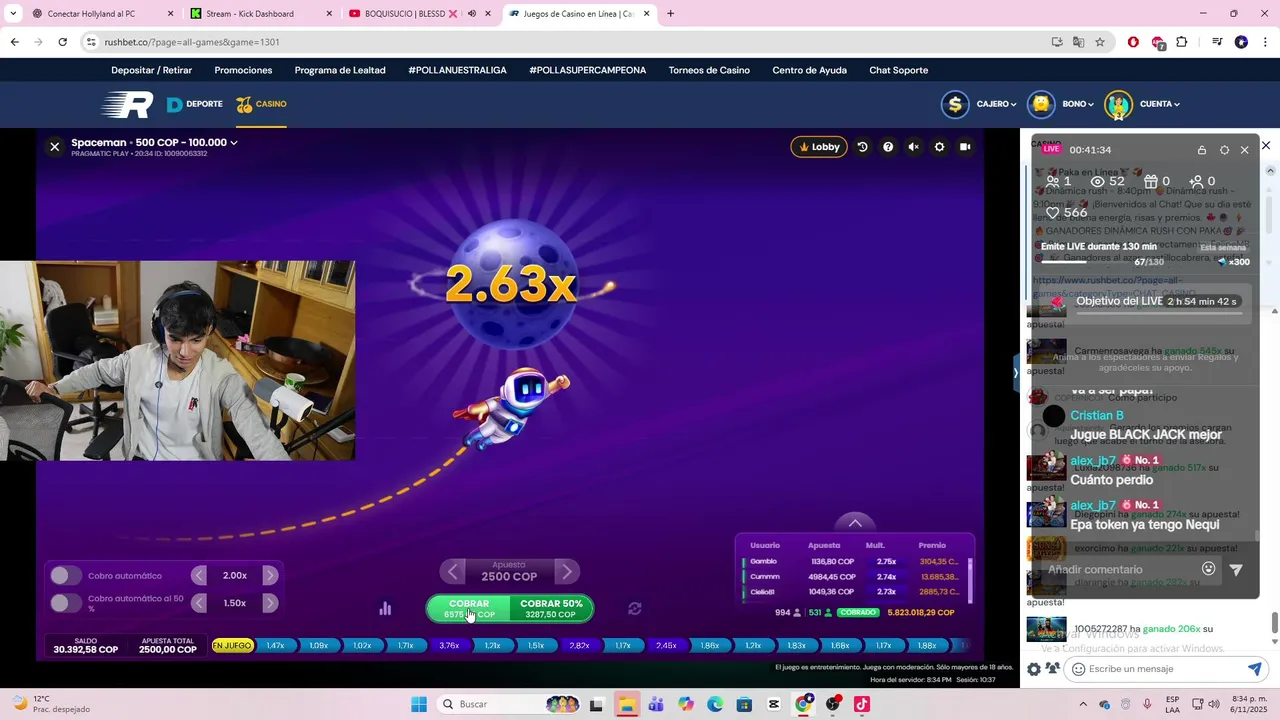
Task: Open Promociones menu item
Action: coord(243,70)
